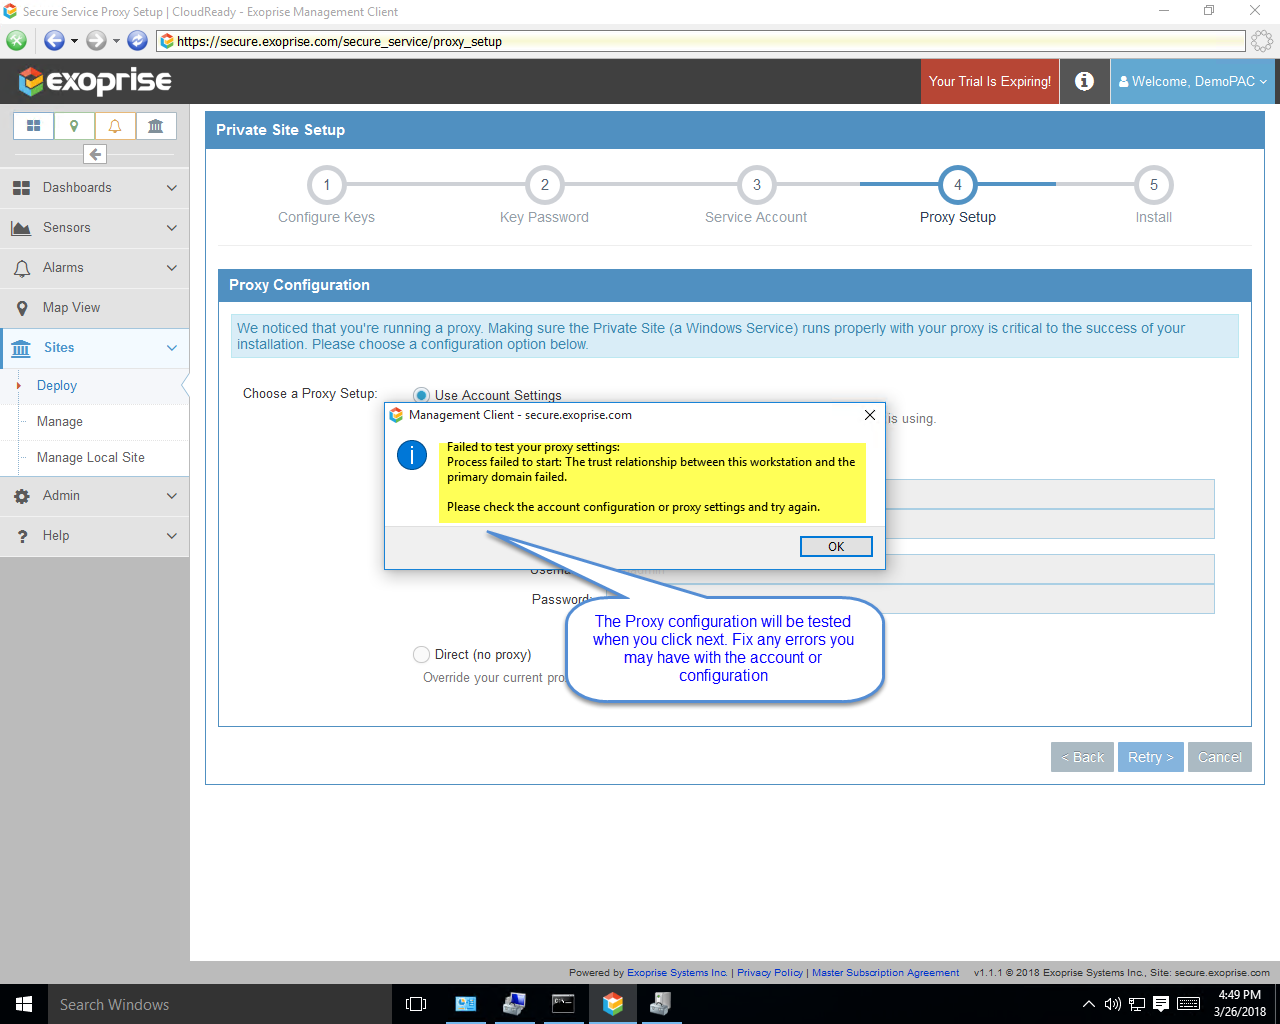Screen dimensions: 1280x1024
Task: Open the sites building icon tab
Action: pyautogui.click(x=156, y=126)
